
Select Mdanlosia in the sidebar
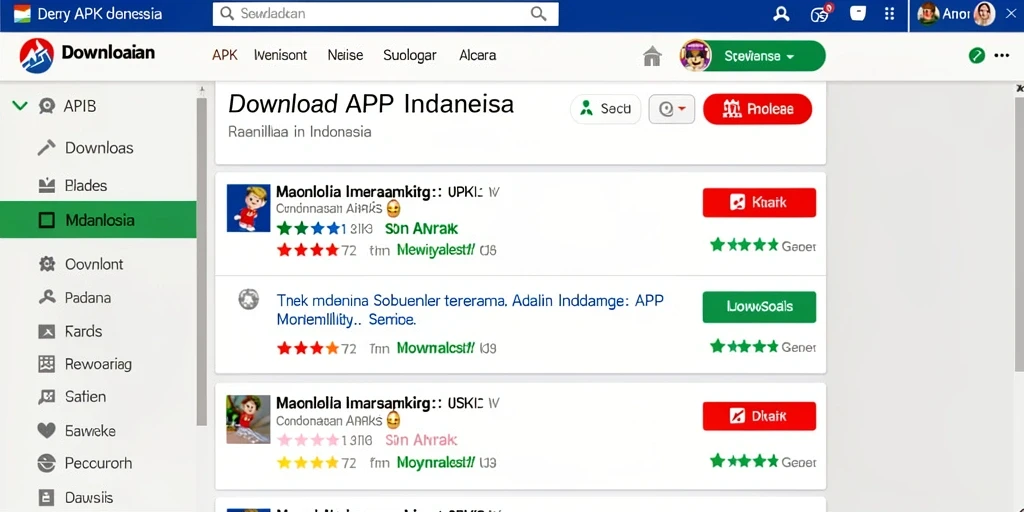click(x=98, y=220)
